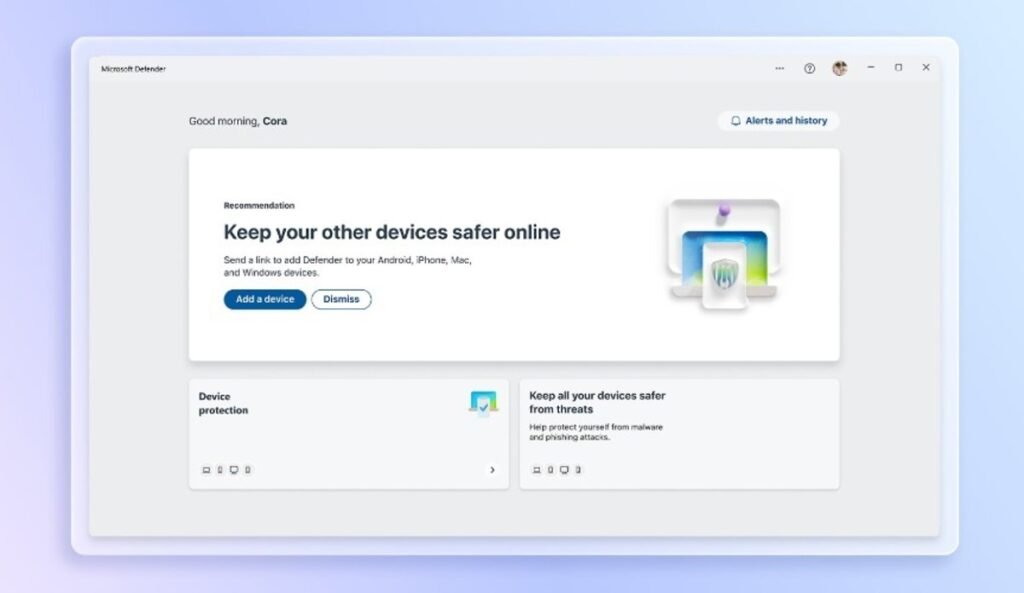Click the monitor icon in Device protection card
1024x593 pixels.
[233, 470]
